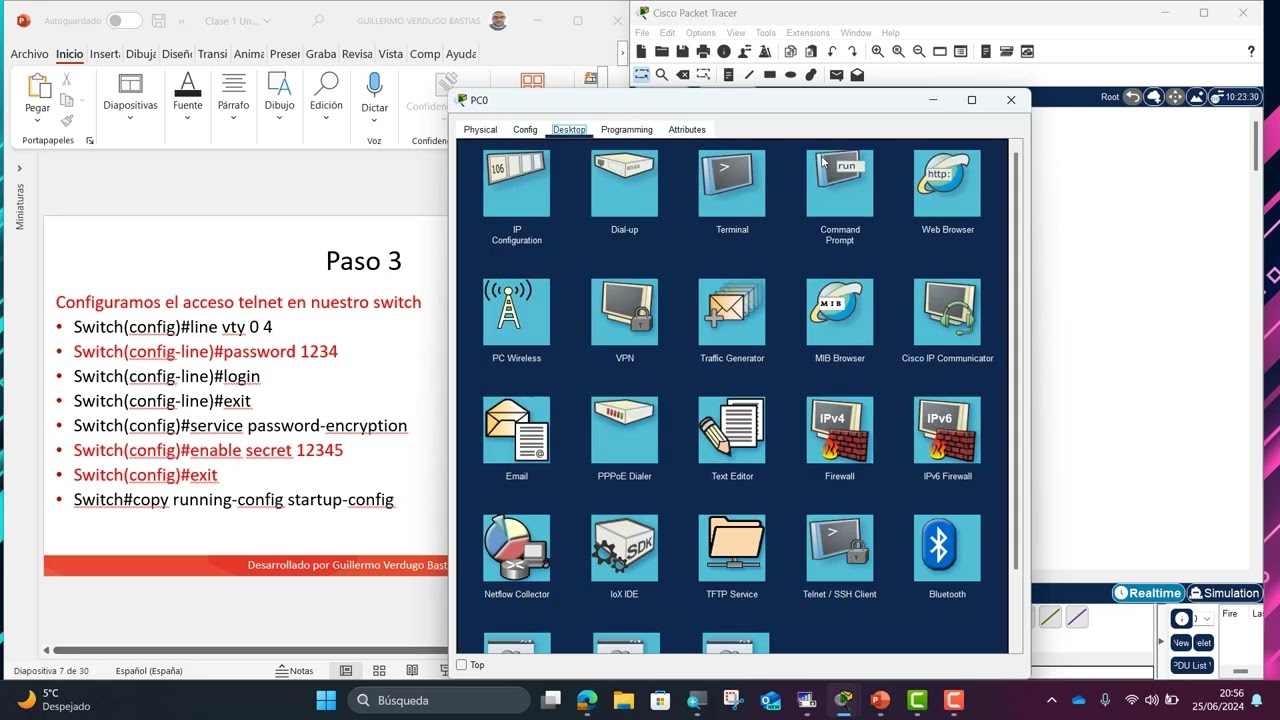This screenshot has width=1280, height=720.
Task: Expand the Fuente group dropdown
Action: point(187,118)
